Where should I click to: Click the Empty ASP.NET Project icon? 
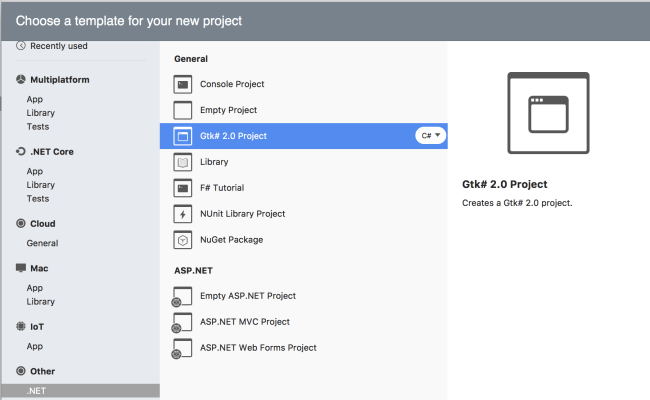click(x=182, y=296)
